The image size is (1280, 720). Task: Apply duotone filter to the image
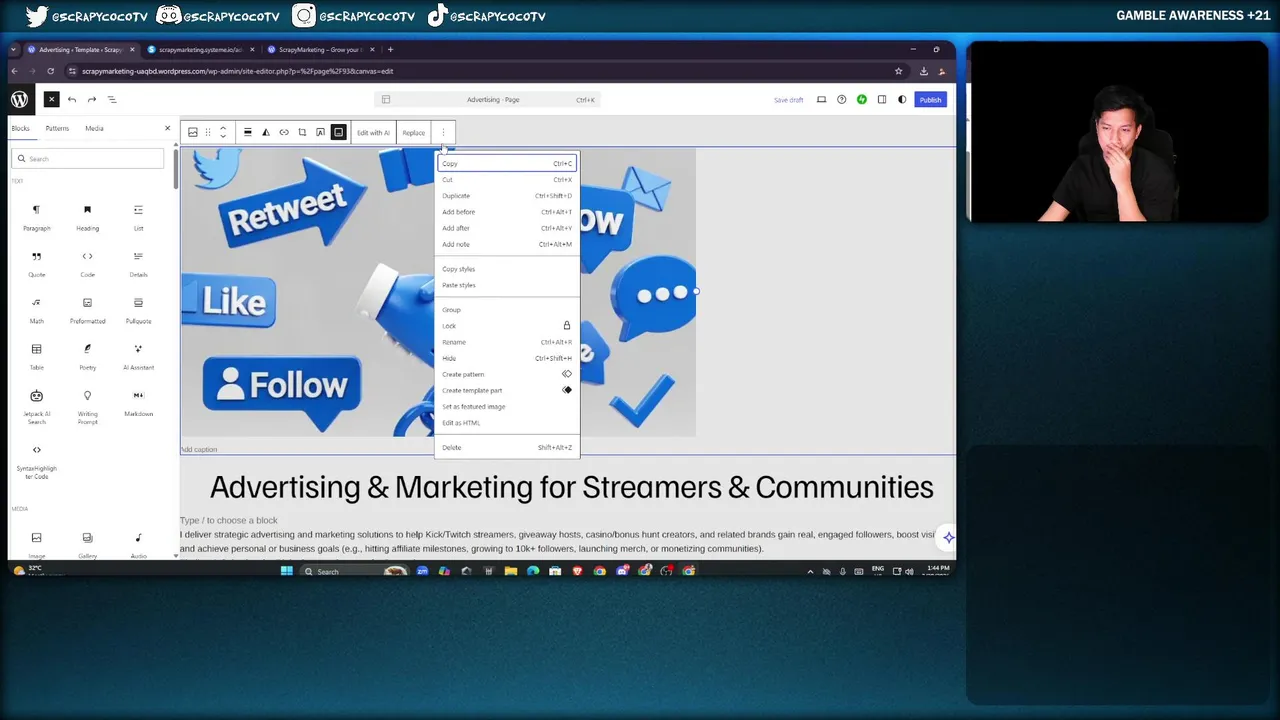click(266, 132)
